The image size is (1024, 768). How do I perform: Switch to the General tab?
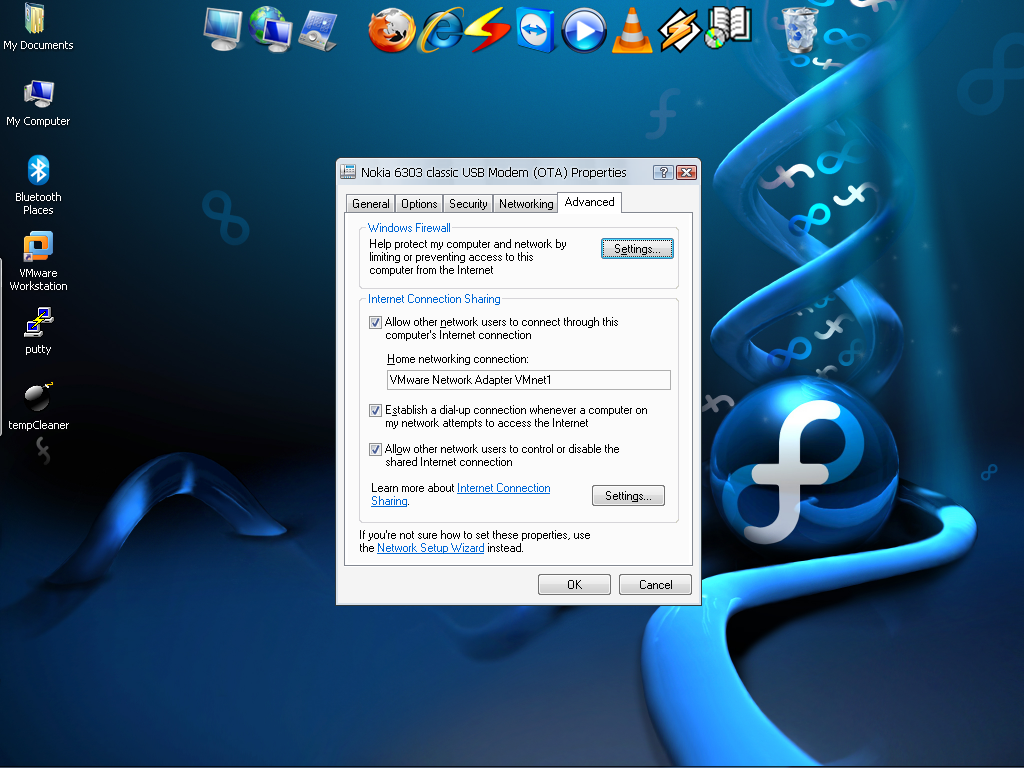click(370, 204)
